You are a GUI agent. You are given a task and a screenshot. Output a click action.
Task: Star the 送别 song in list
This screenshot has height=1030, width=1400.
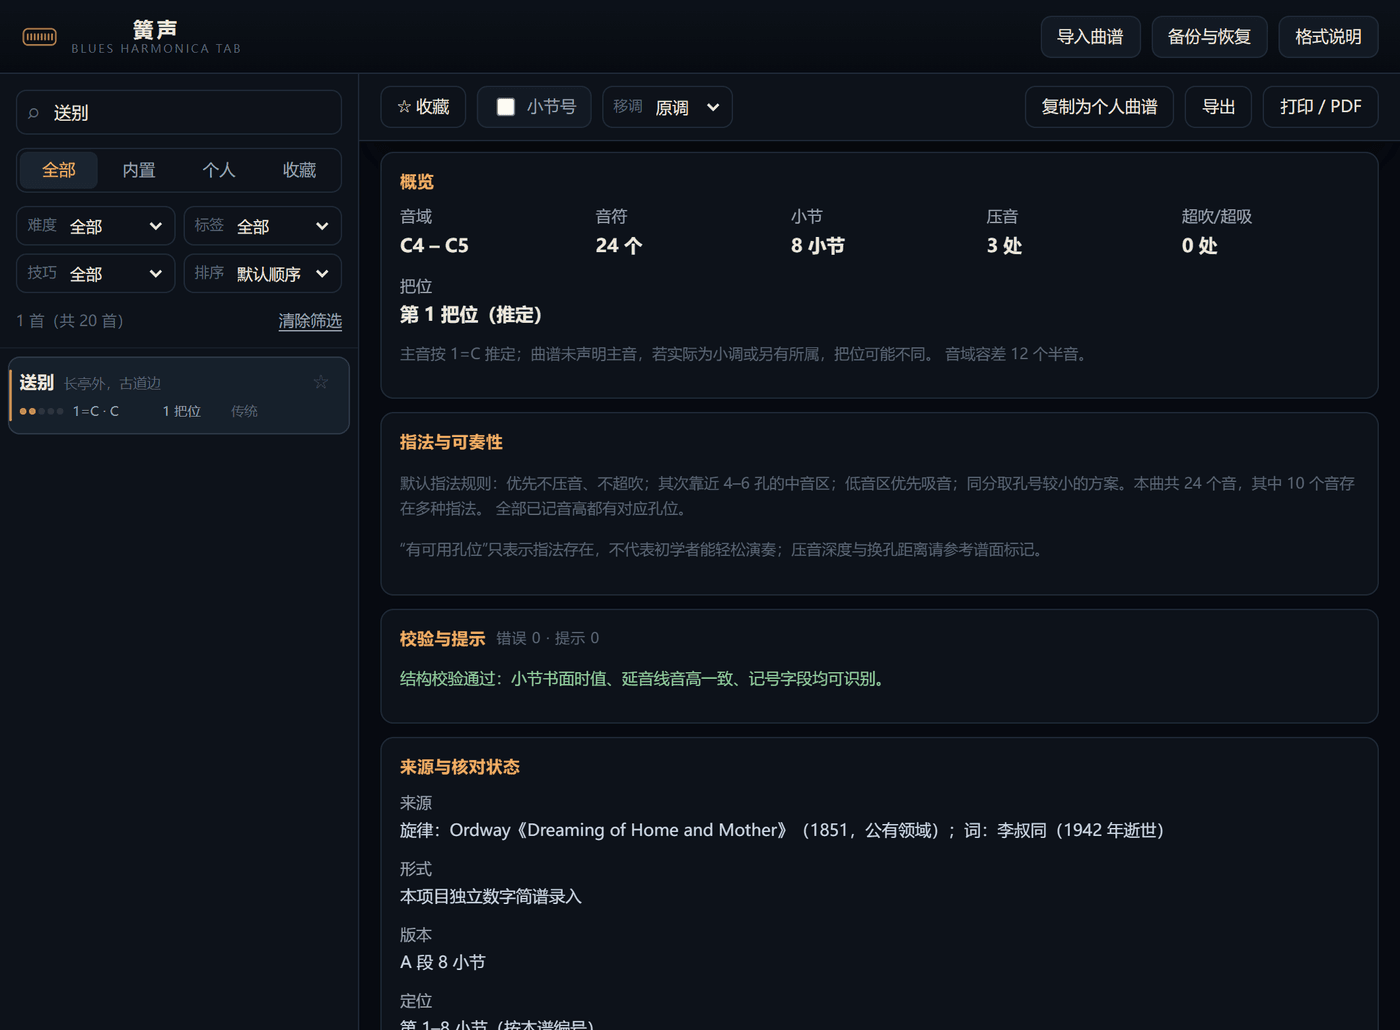(320, 382)
